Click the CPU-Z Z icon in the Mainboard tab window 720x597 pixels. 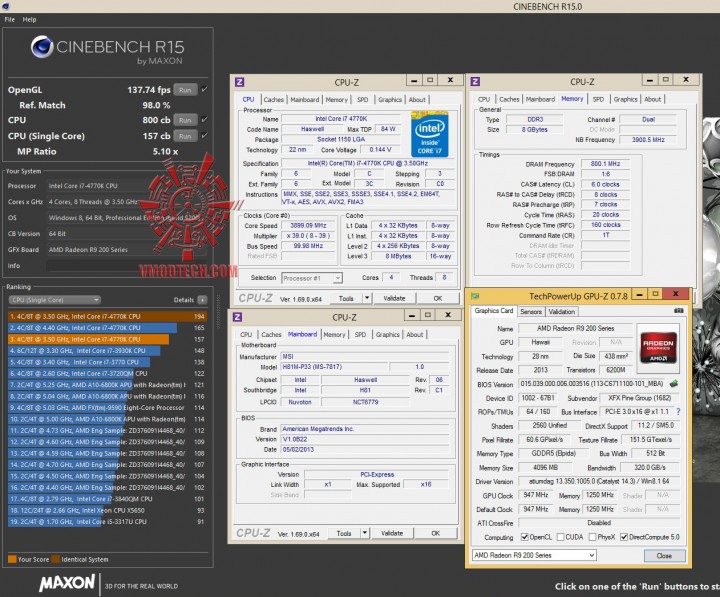238,317
